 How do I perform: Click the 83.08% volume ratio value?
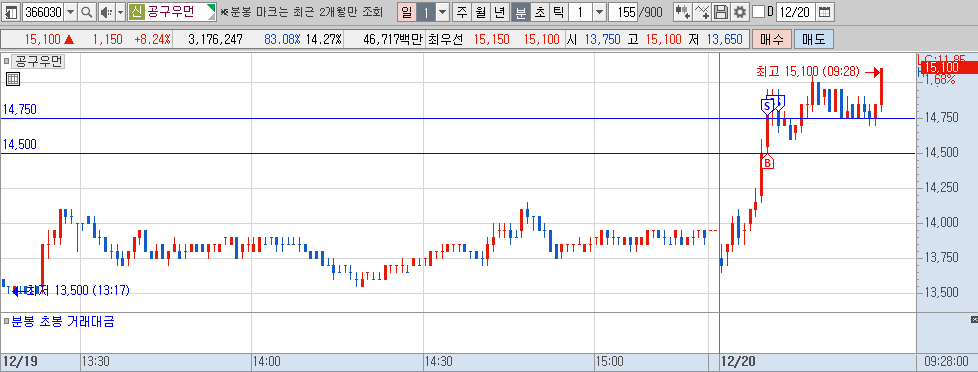click(x=282, y=39)
